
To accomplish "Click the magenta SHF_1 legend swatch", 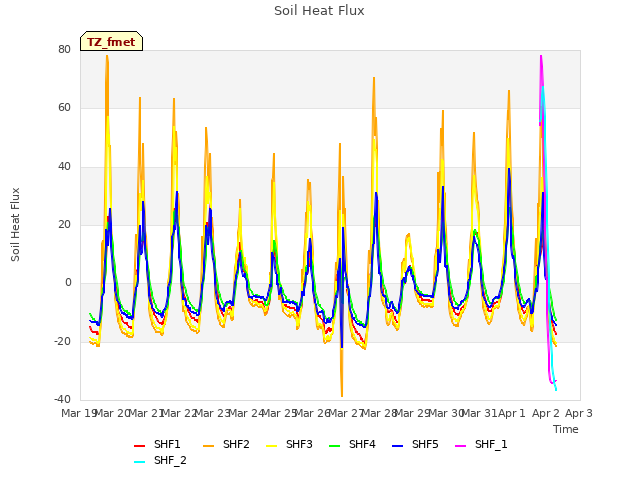I will coord(460,446).
